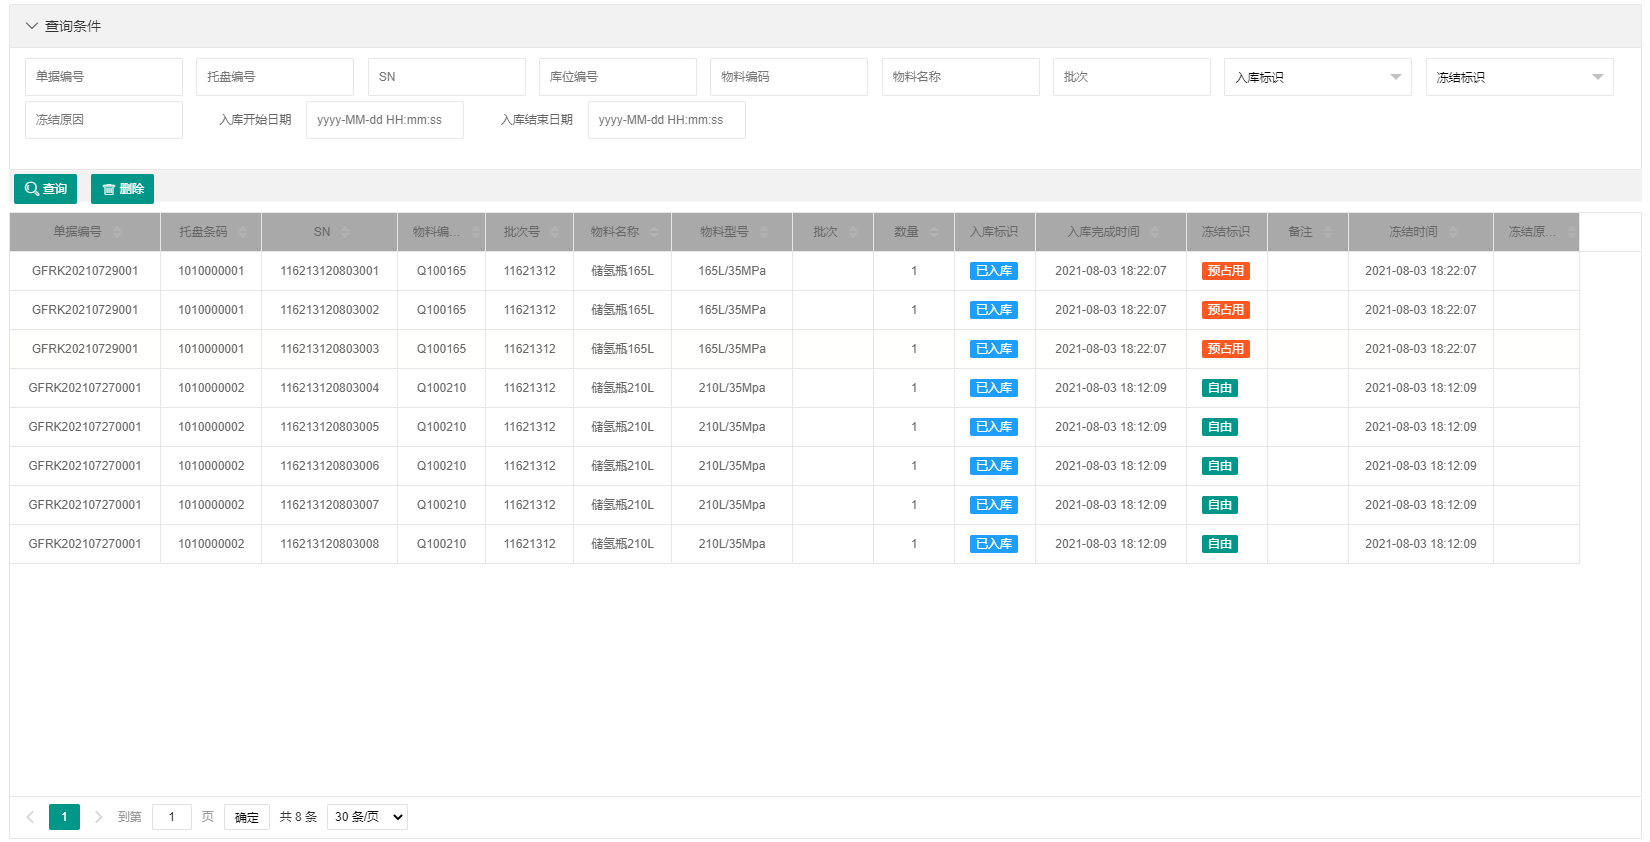Sort by 入库完成时间 column sort icon
Viewport: 1650px width, 842px height.
click(1156, 232)
